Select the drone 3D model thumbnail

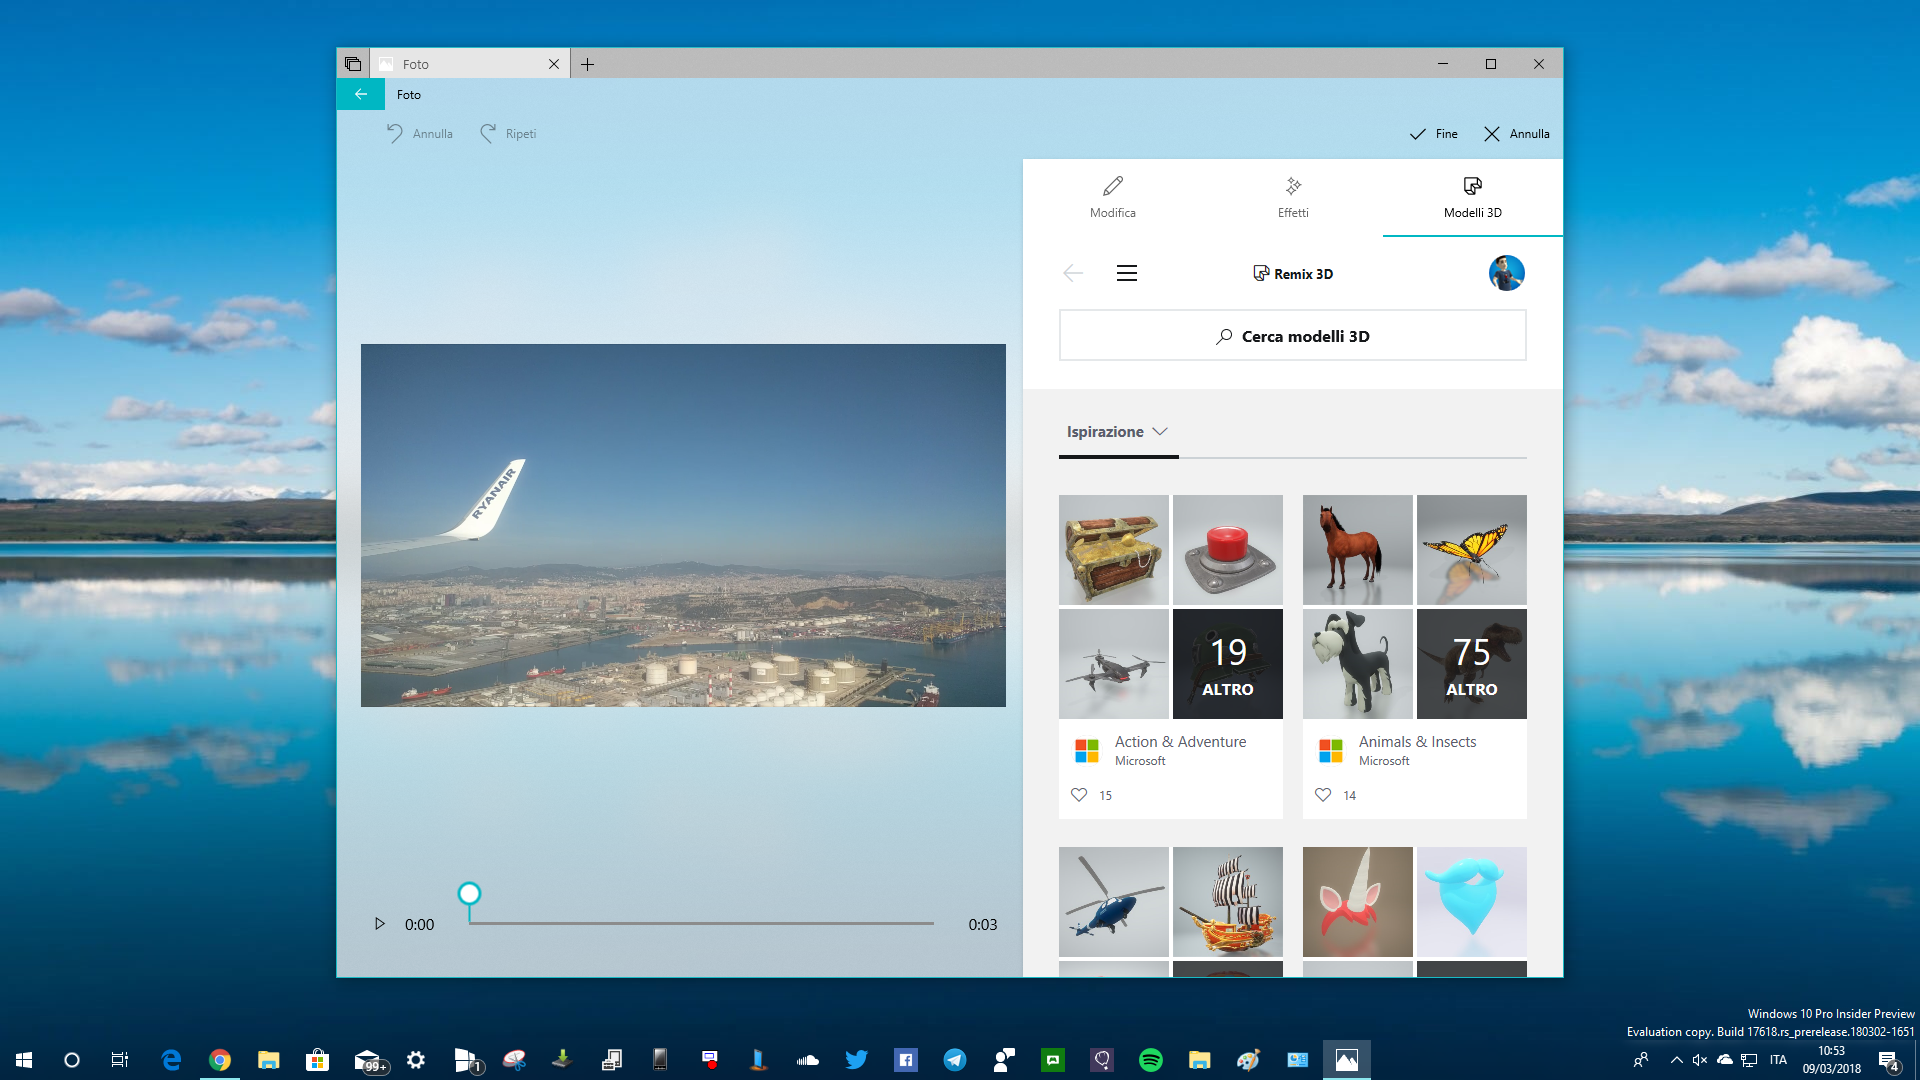1114,664
